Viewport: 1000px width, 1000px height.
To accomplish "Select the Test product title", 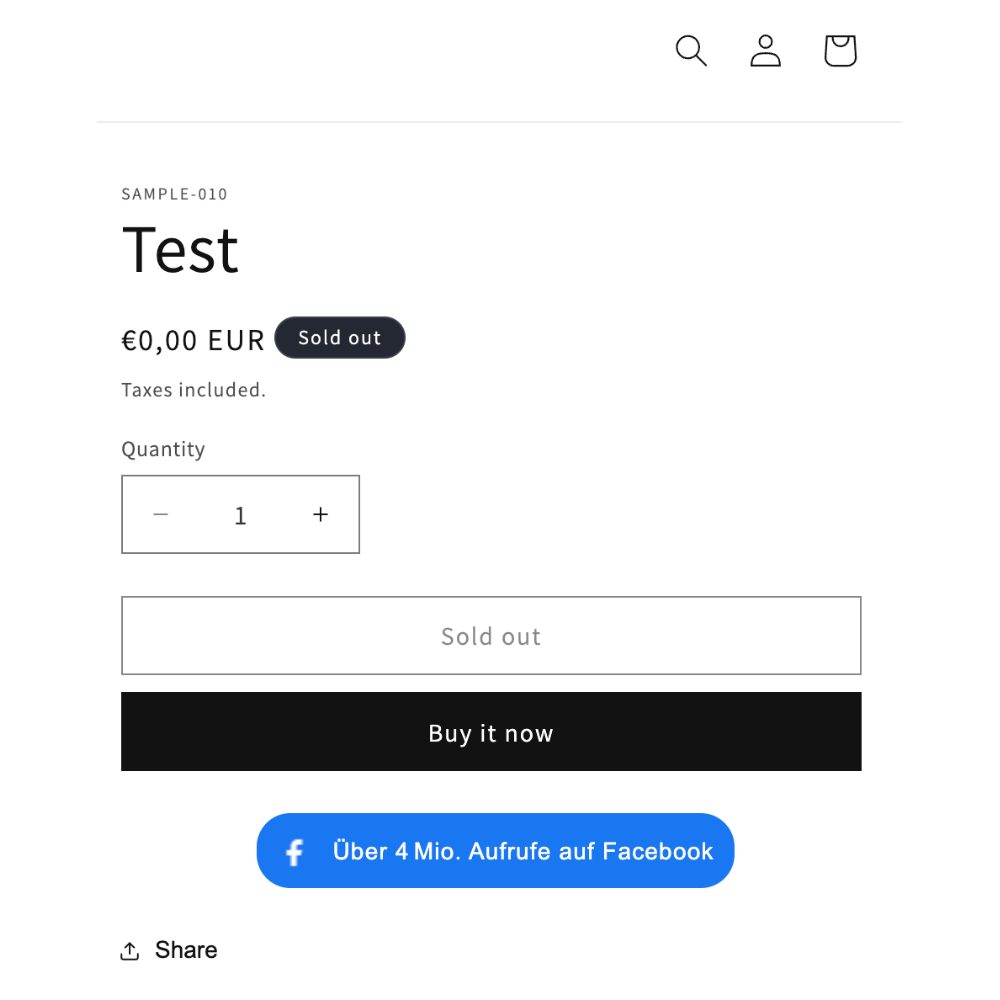I will [180, 250].
